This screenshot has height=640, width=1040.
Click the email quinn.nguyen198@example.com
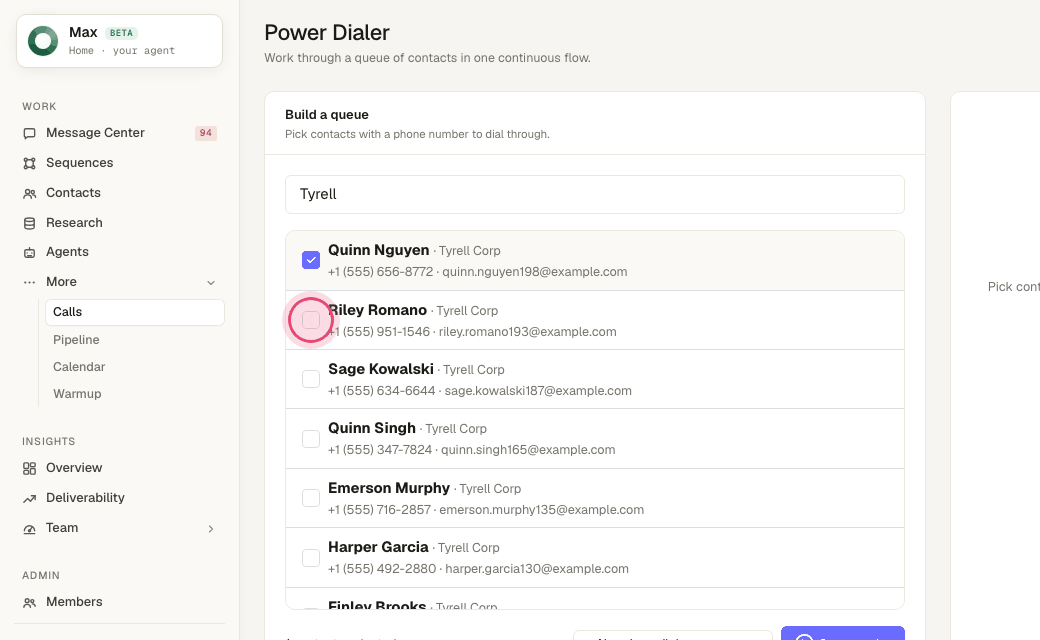(x=535, y=272)
